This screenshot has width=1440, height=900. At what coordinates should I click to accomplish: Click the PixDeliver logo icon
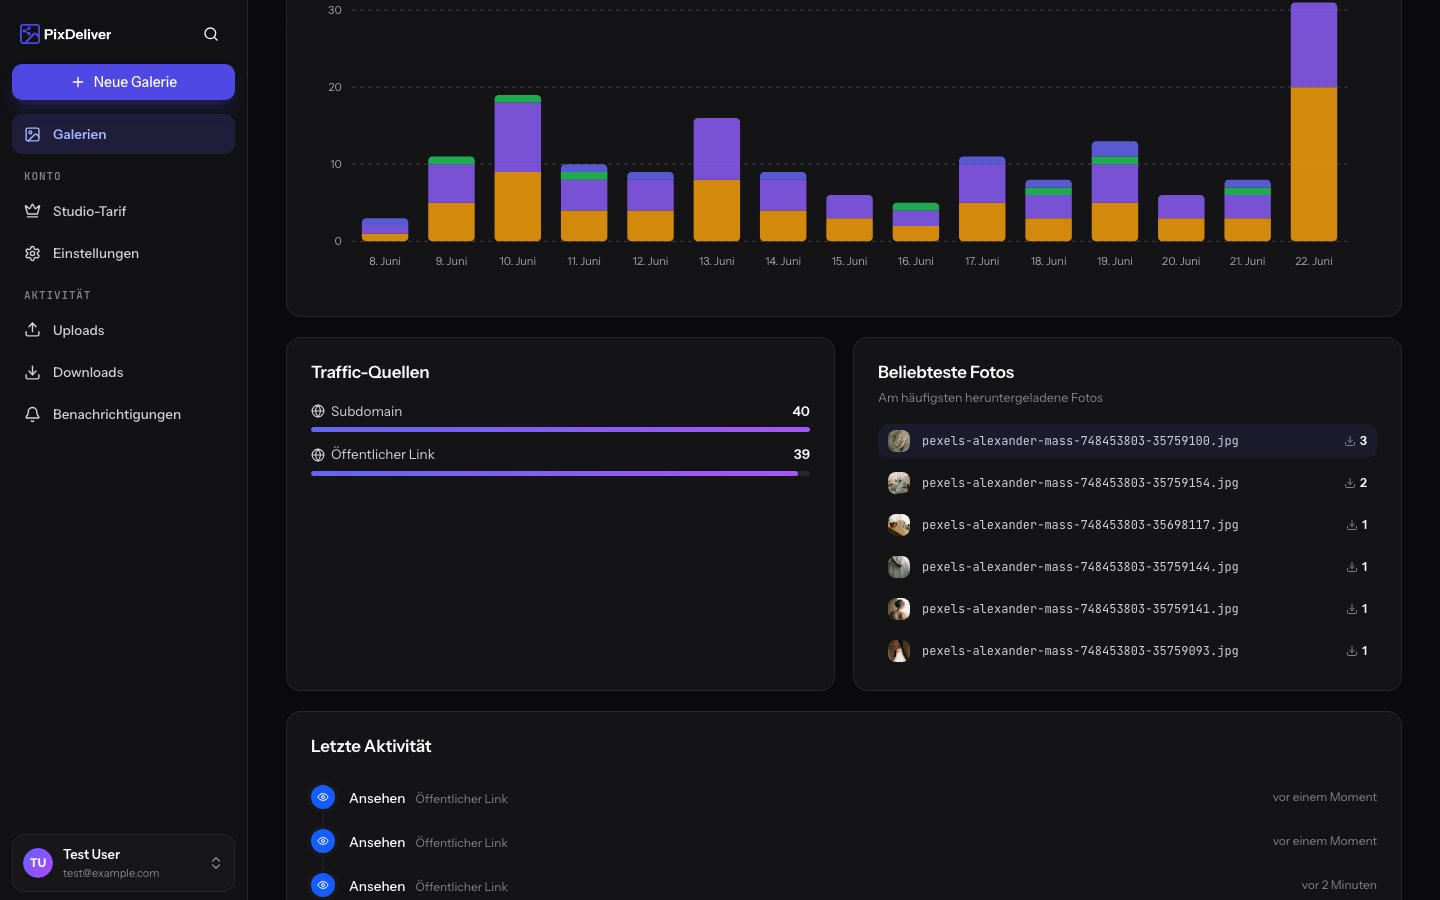[30, 34]
